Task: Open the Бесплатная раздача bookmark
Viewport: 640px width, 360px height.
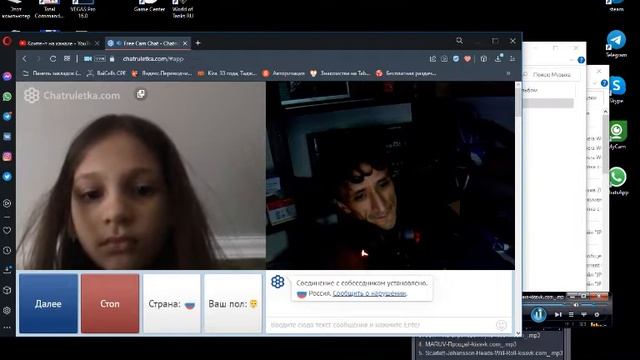Action: (407, 73)
